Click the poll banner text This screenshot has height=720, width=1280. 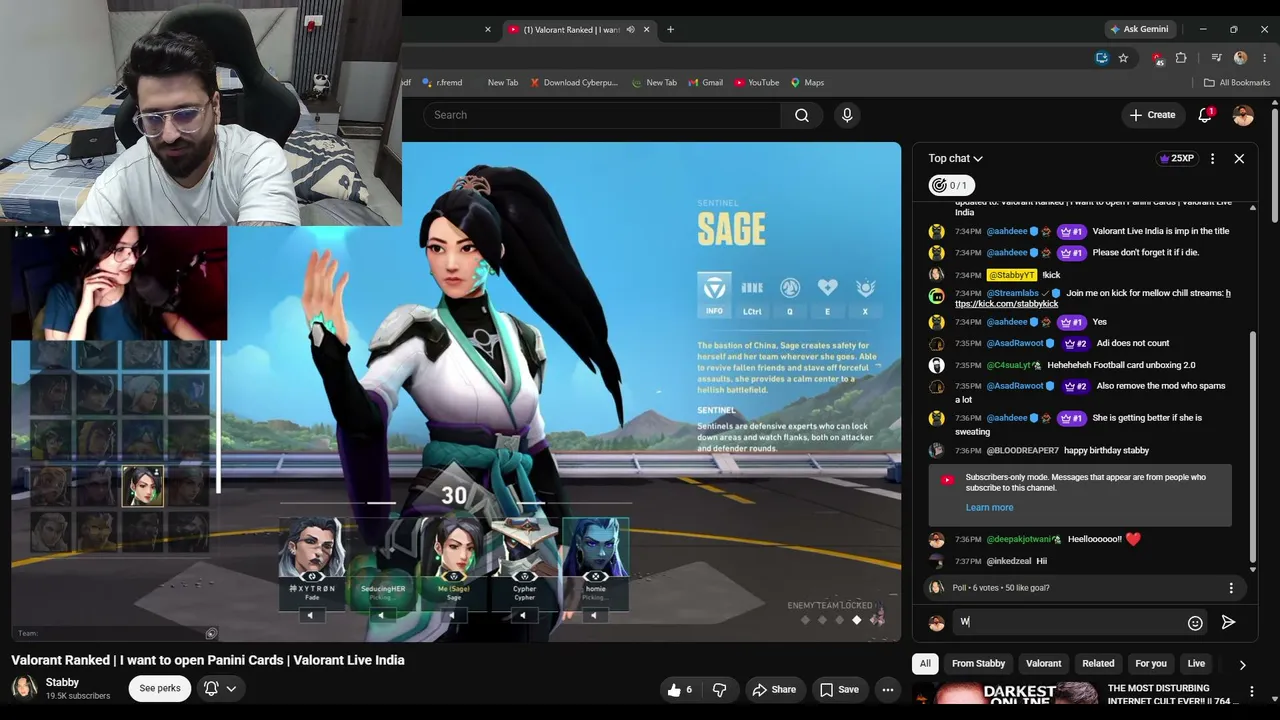click(x=1000, y=588)
